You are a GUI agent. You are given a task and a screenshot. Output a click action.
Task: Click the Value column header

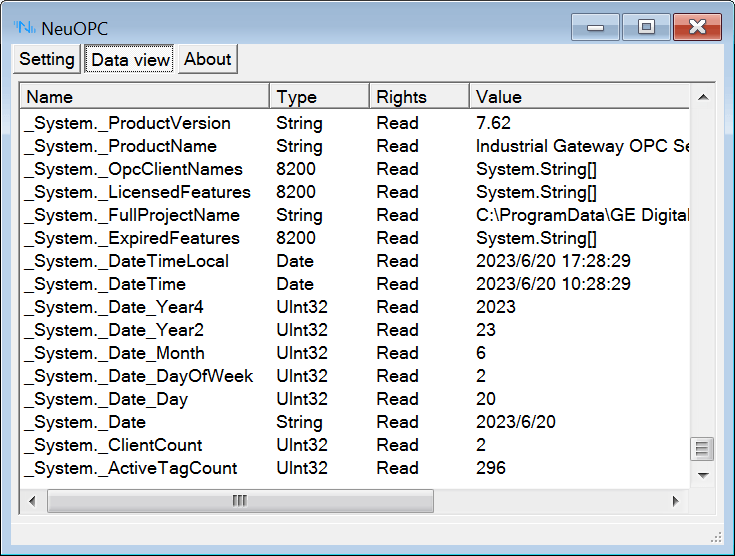578,97
